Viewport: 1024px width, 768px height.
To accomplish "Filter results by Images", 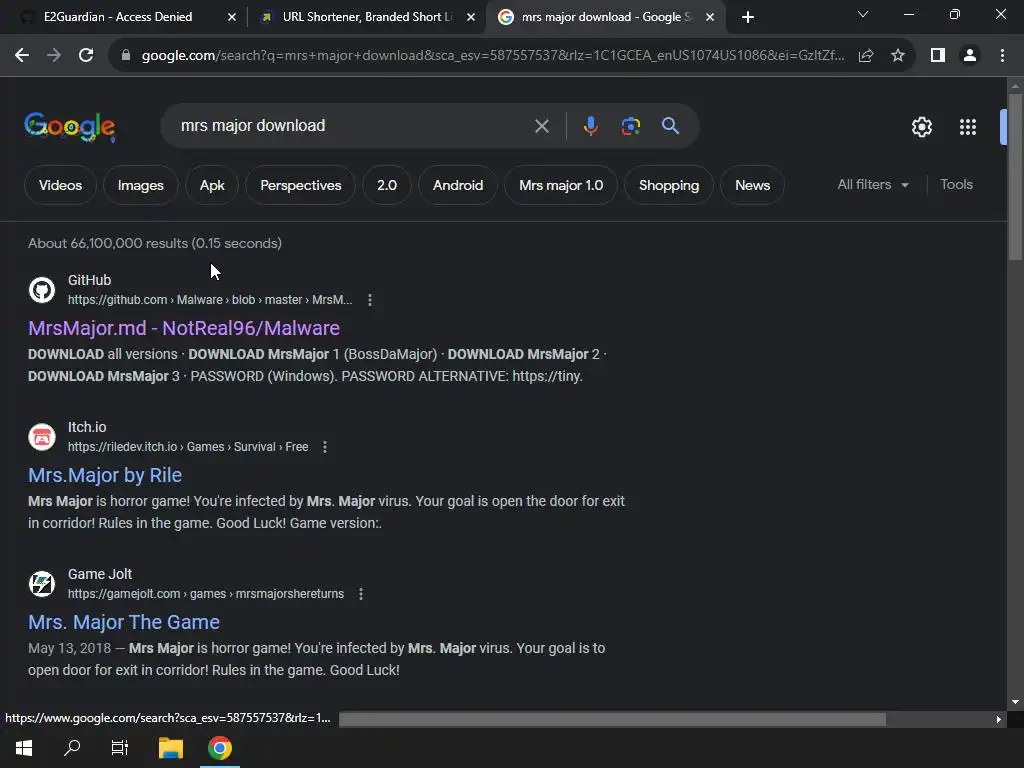I will 140,185.
